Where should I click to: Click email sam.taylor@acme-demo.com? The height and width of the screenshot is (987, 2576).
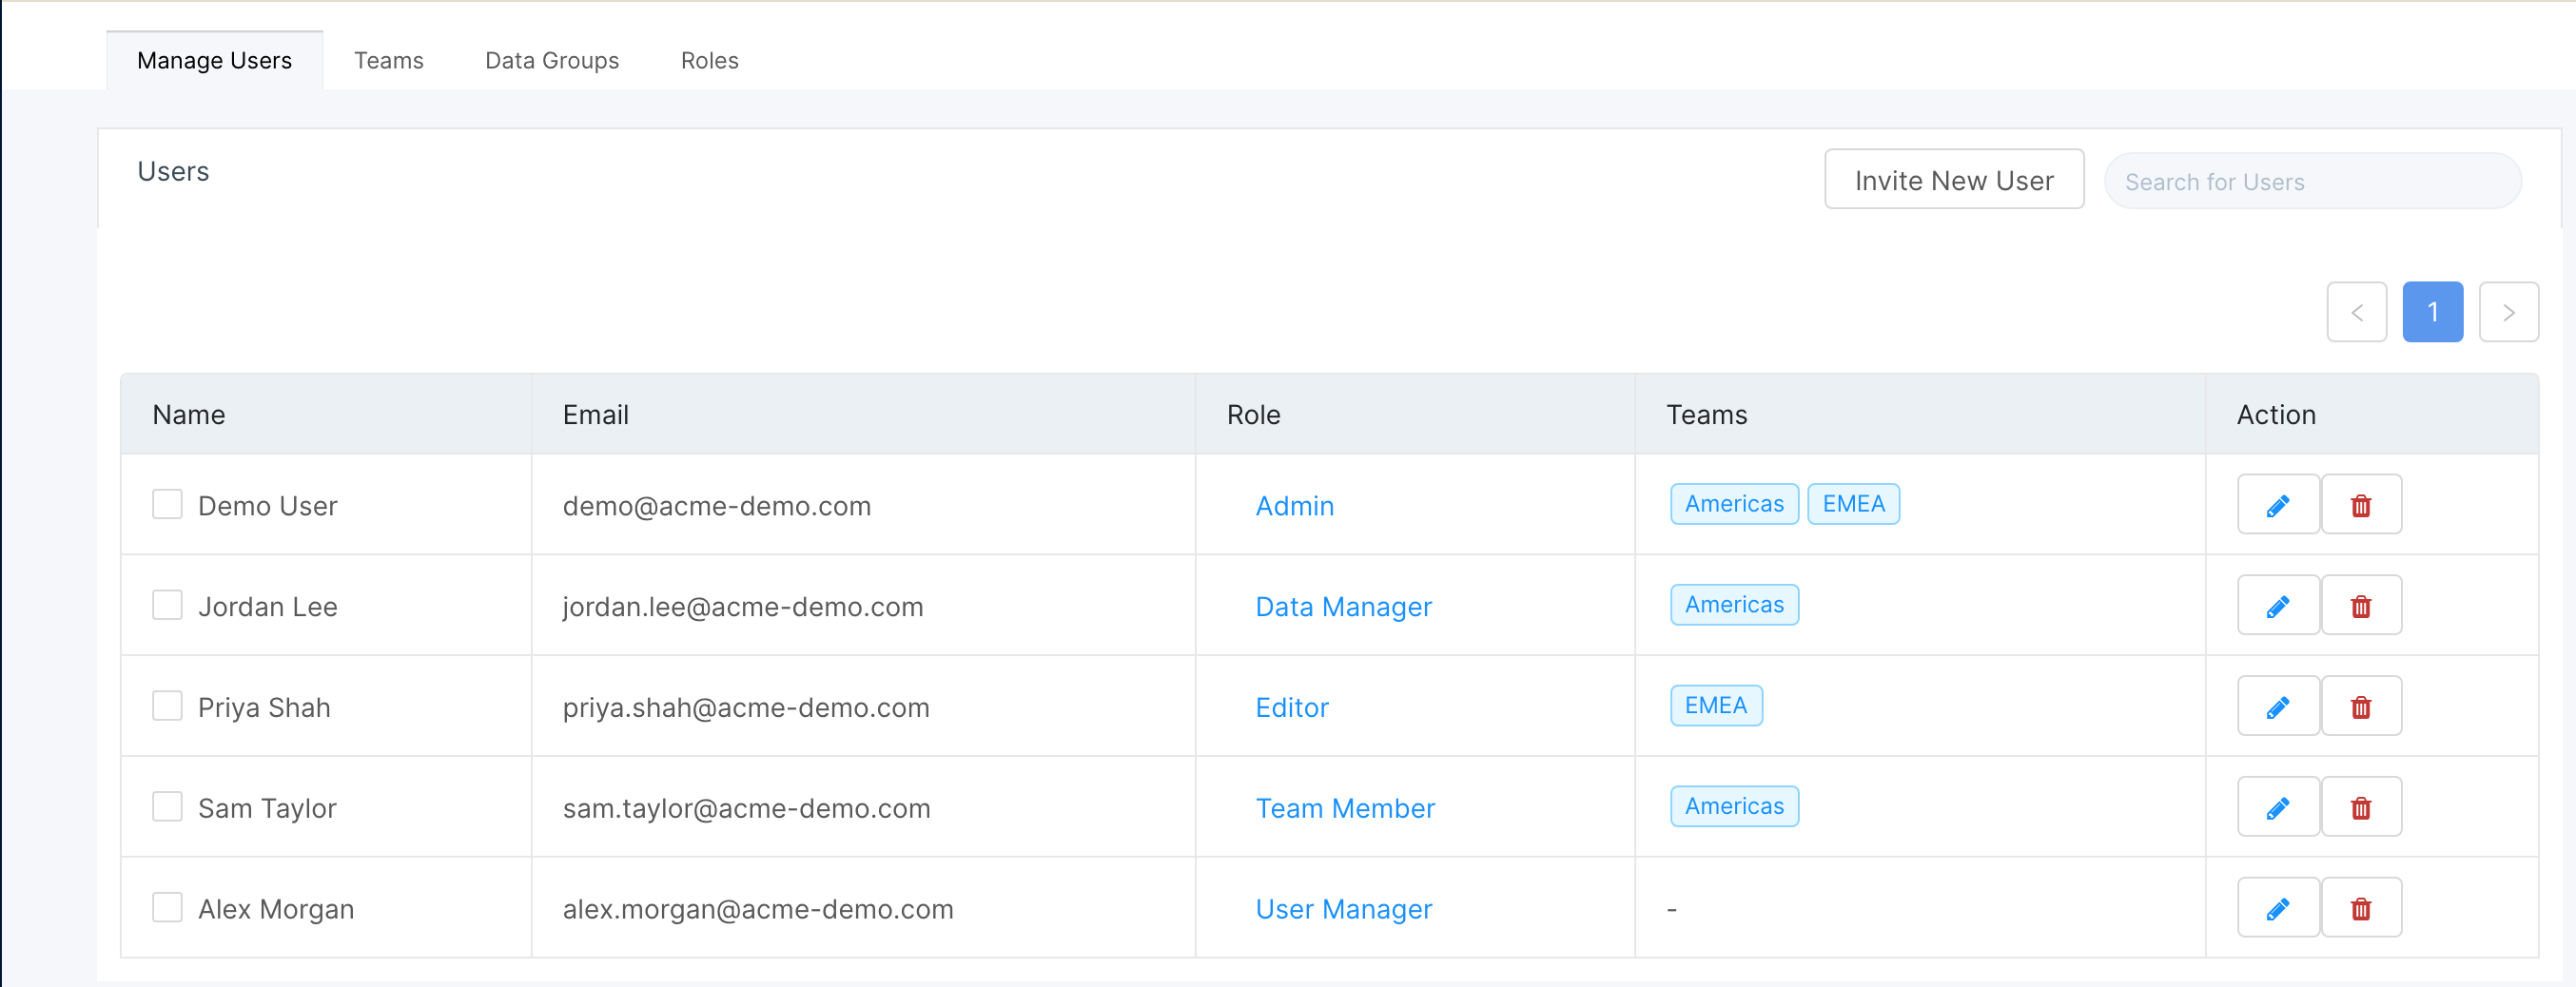(747, 808)
